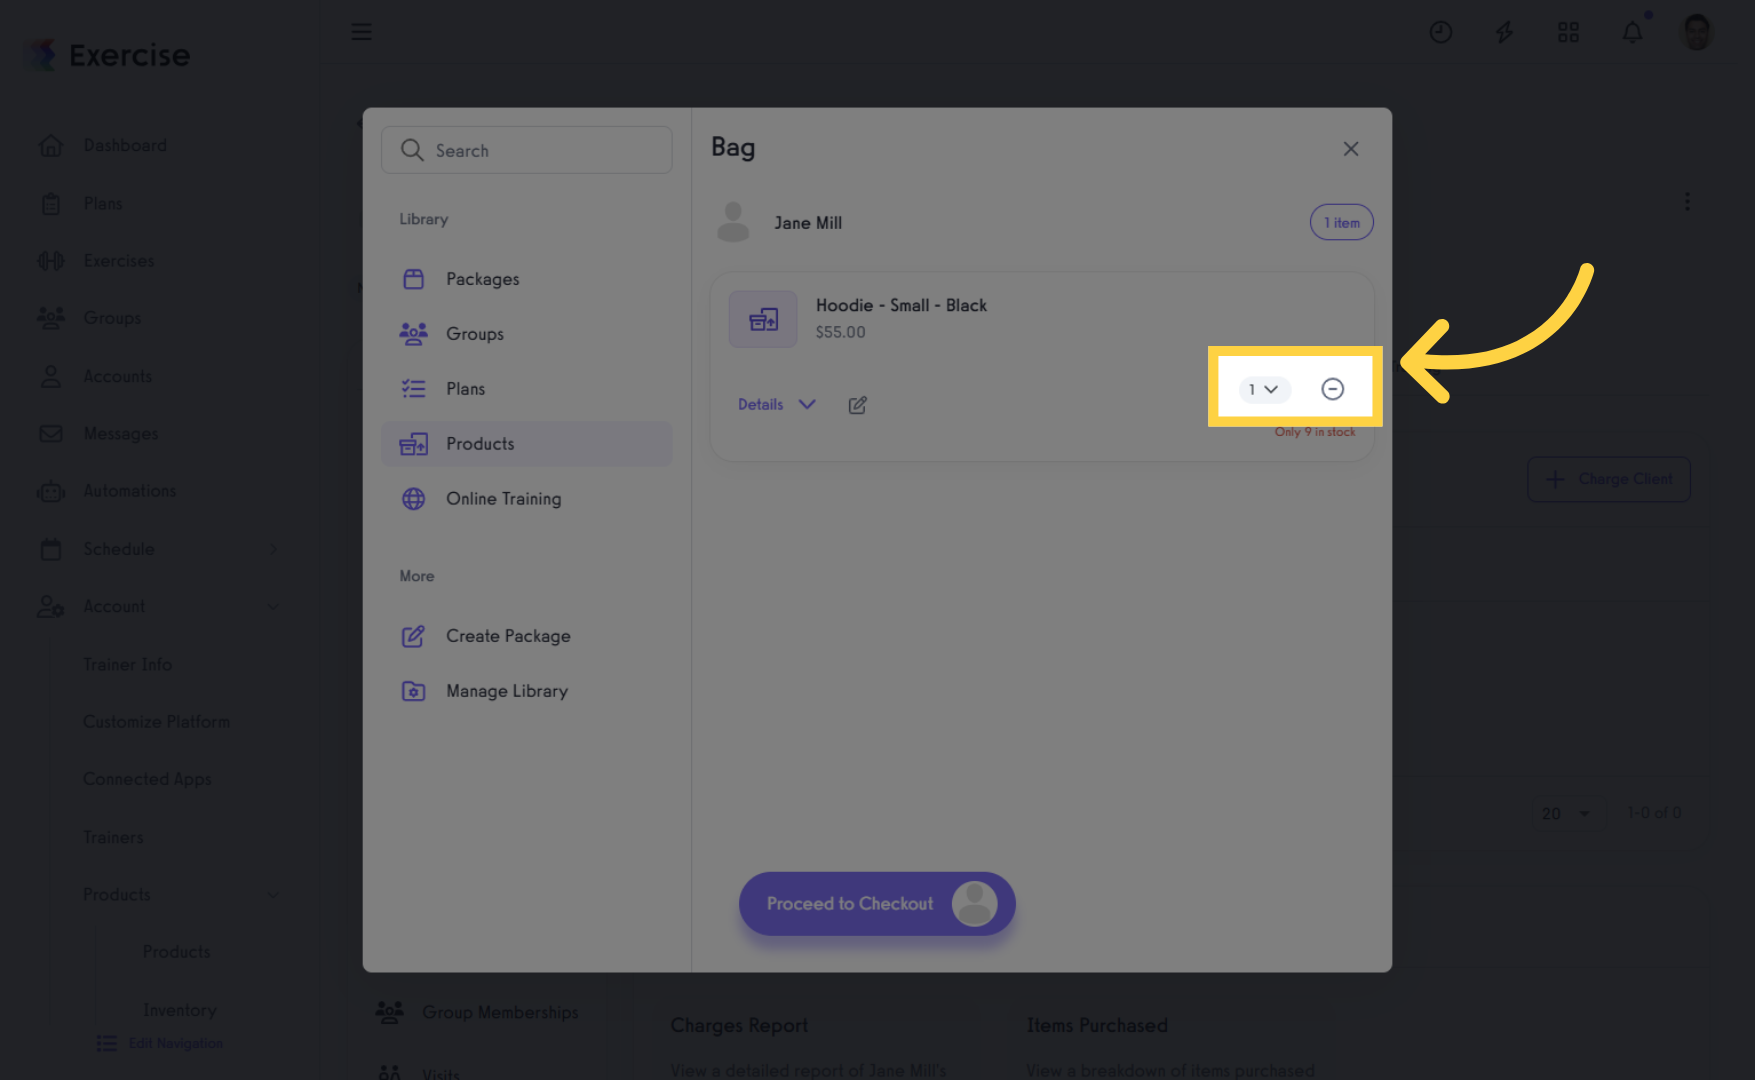
Task: Open the quantity dropdown showing 1
Action: [1264, 389]
